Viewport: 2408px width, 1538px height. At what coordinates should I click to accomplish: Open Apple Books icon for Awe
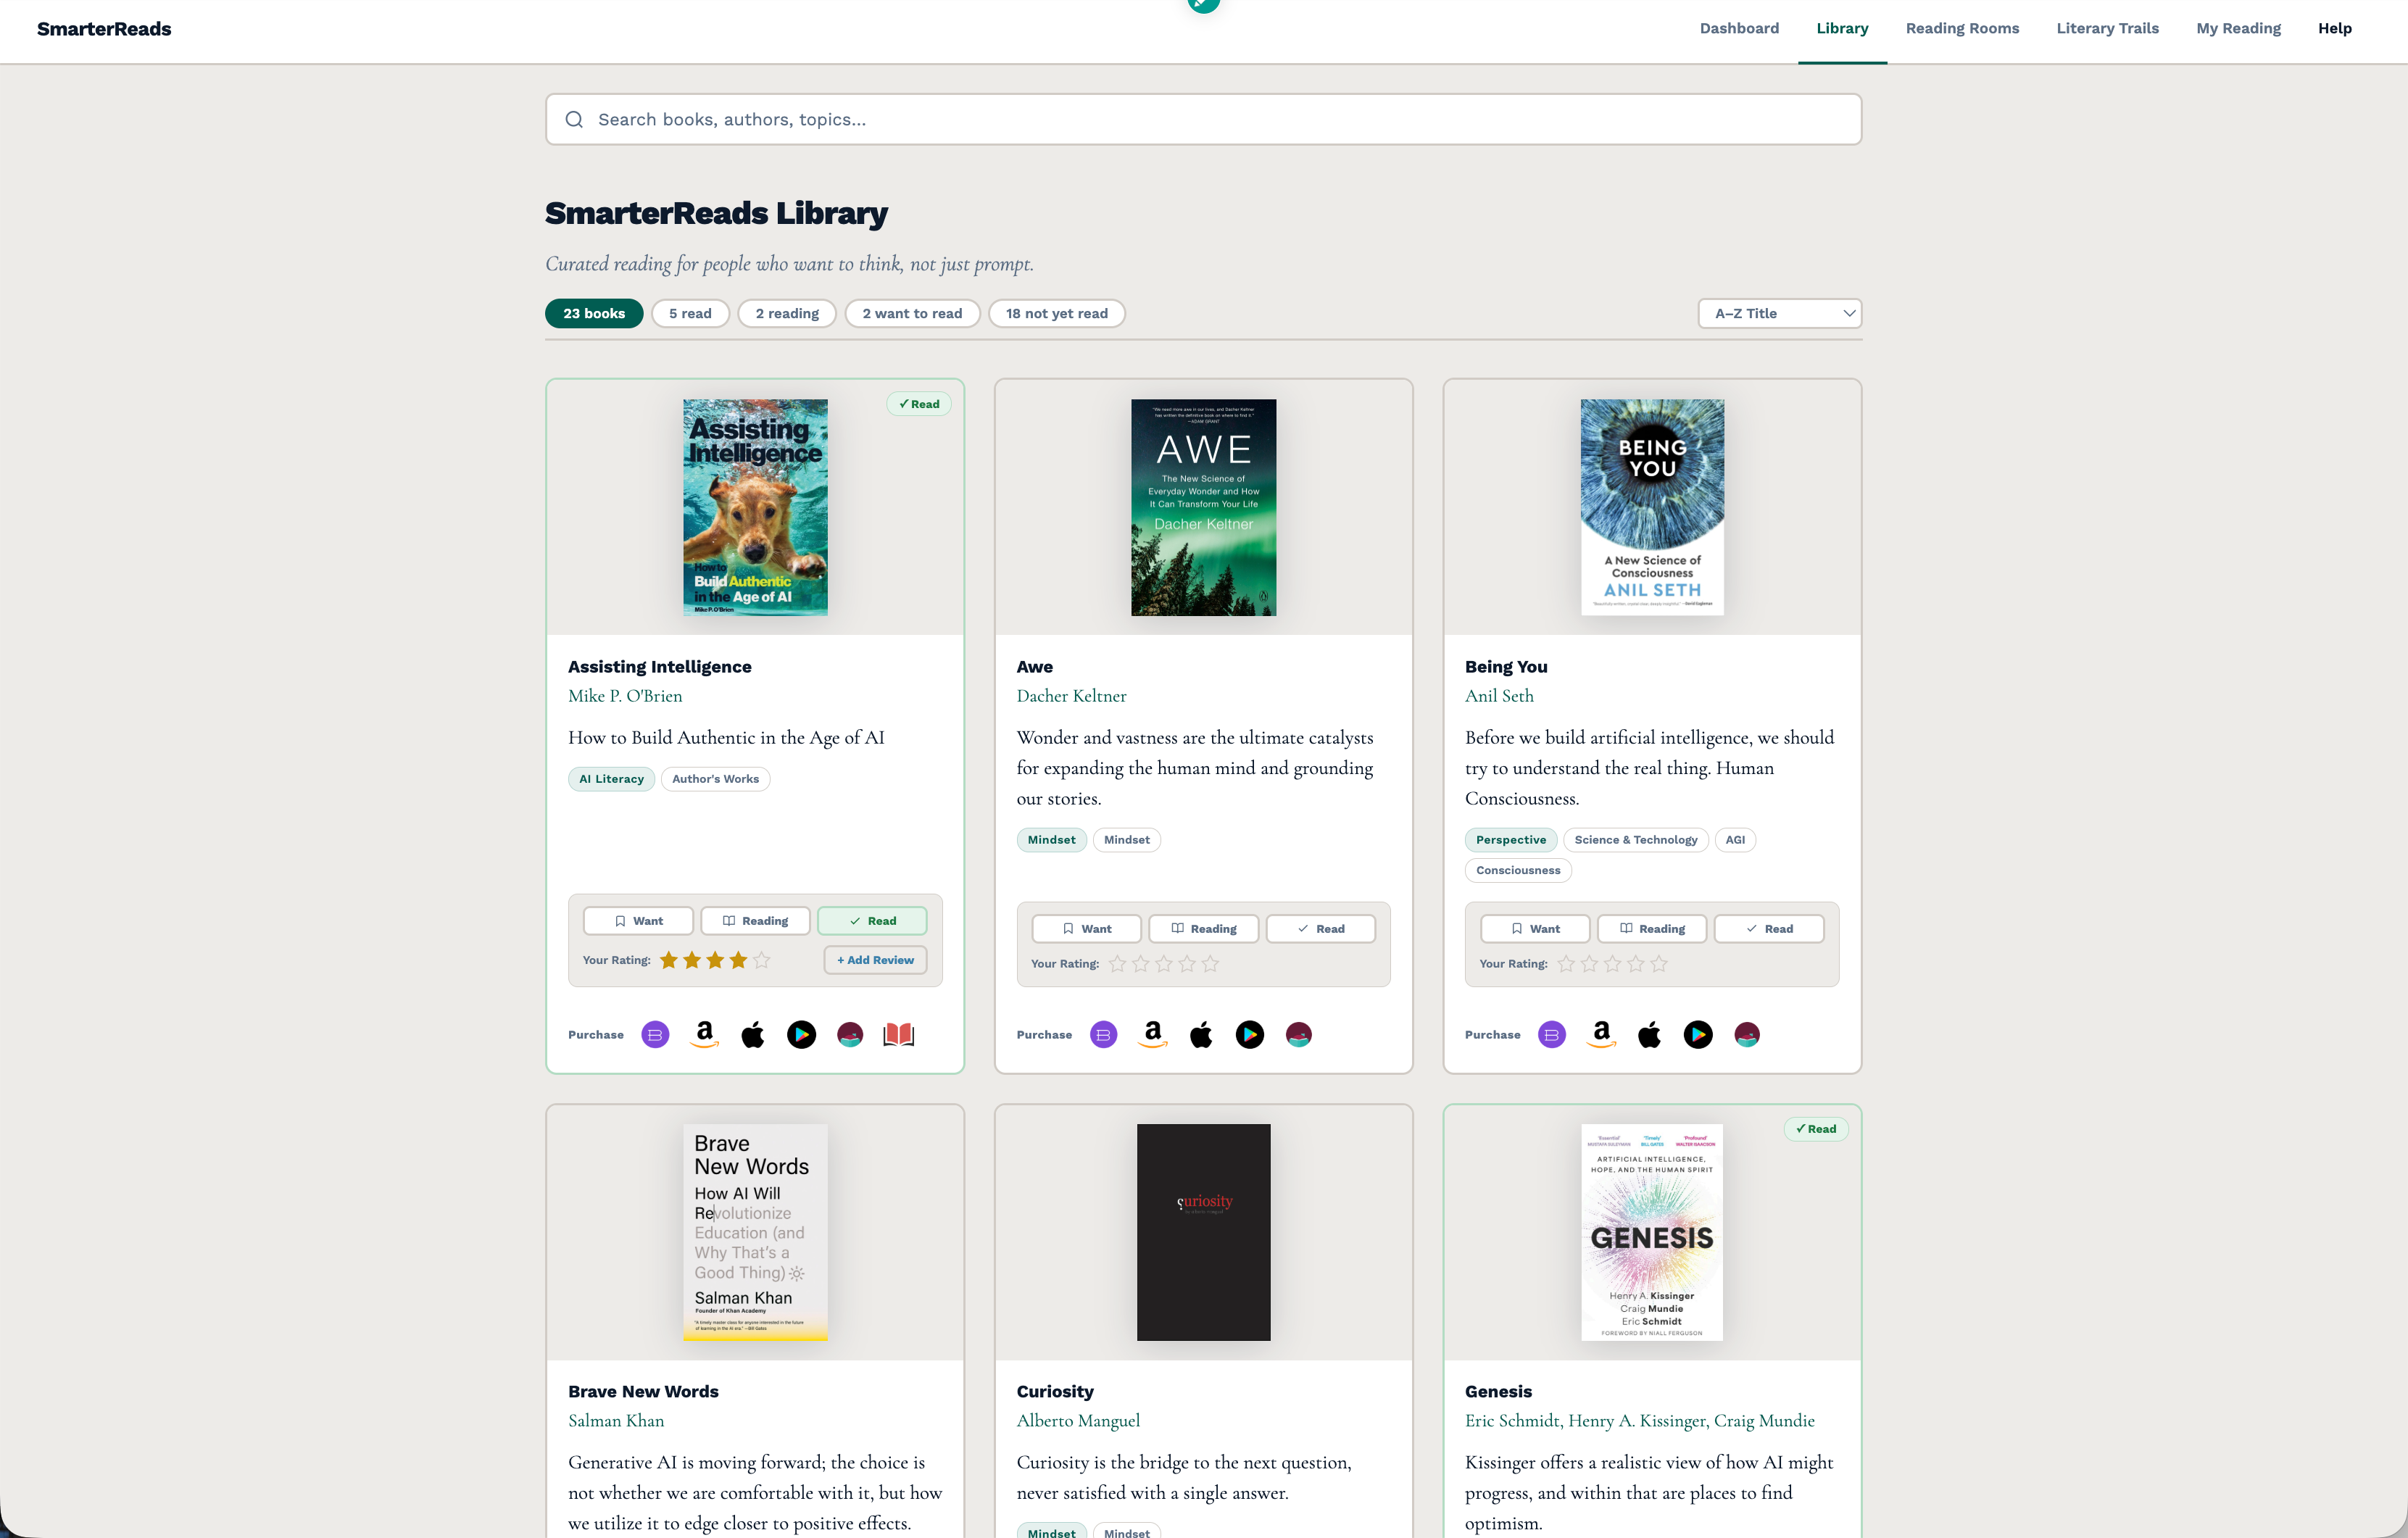click(1201, 1034)
